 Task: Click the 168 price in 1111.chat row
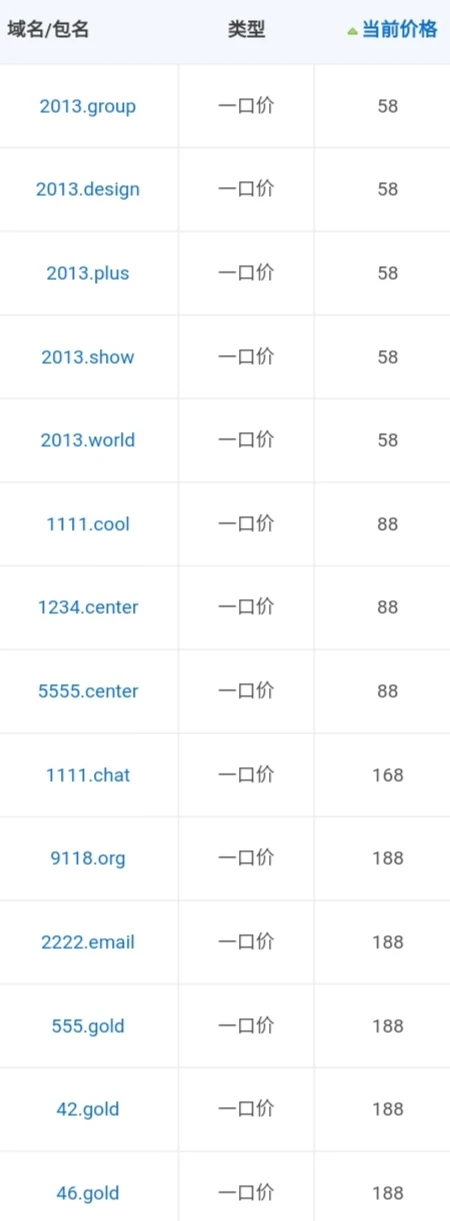pos(387,775)
